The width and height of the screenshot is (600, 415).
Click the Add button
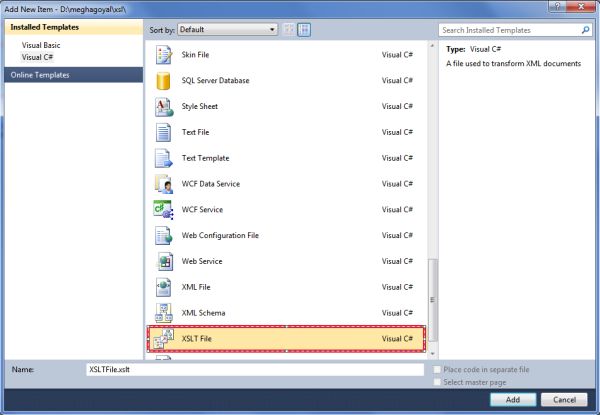513,400
